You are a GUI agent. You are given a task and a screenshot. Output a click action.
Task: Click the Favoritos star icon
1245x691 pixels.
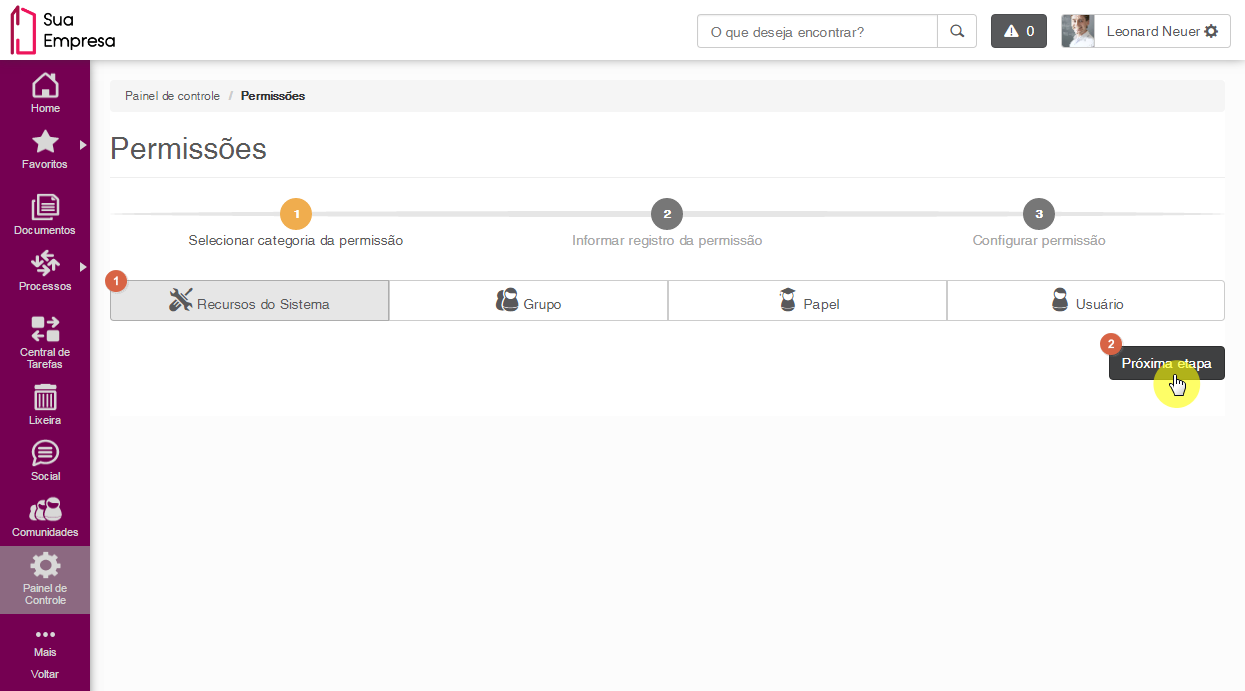tap(45, 144)
